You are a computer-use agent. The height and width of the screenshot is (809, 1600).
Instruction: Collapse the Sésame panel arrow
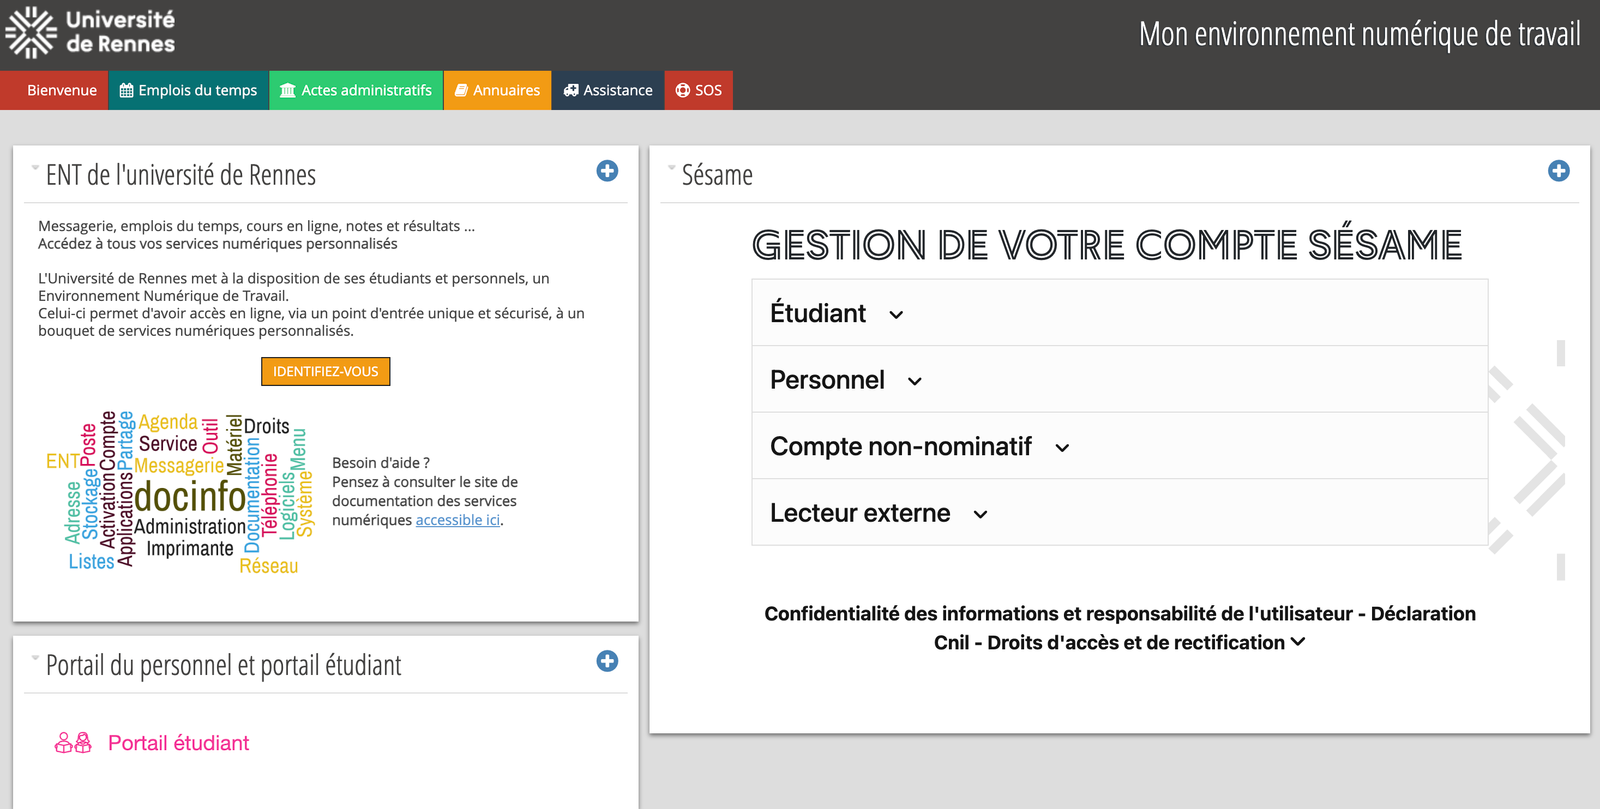click(672, 168)
